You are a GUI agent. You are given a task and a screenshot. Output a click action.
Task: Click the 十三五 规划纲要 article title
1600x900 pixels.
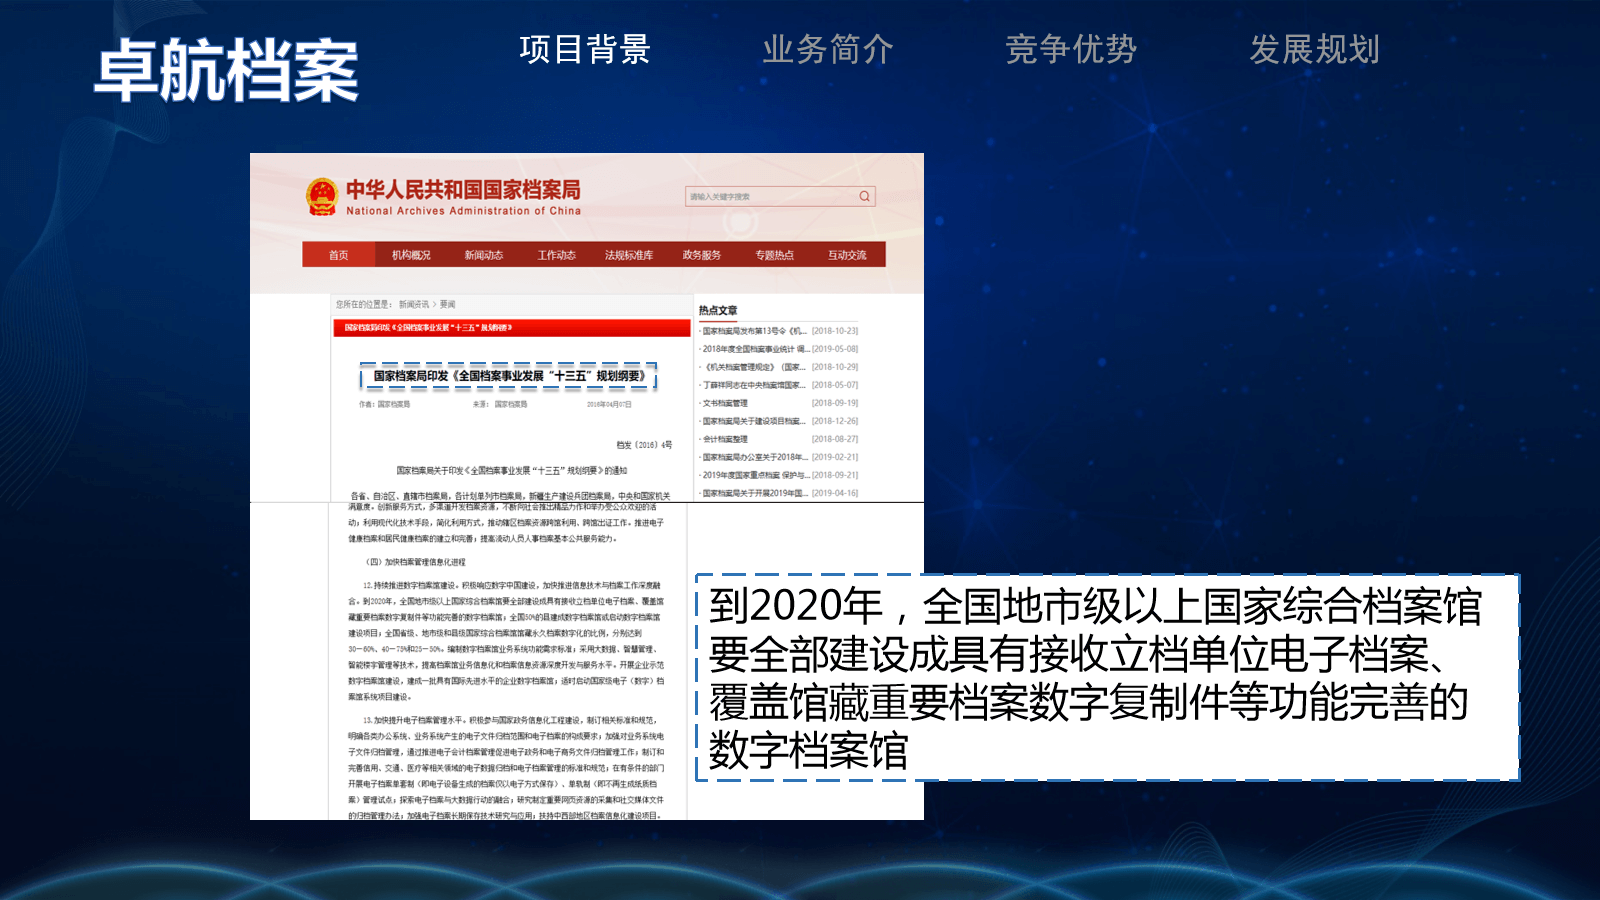pos(508,376)
